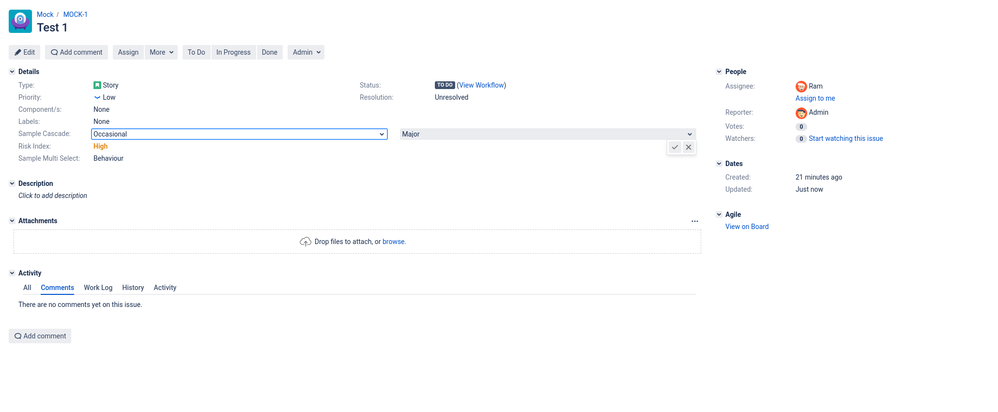Click the bottom Add comment button

(x=40, y=336)
